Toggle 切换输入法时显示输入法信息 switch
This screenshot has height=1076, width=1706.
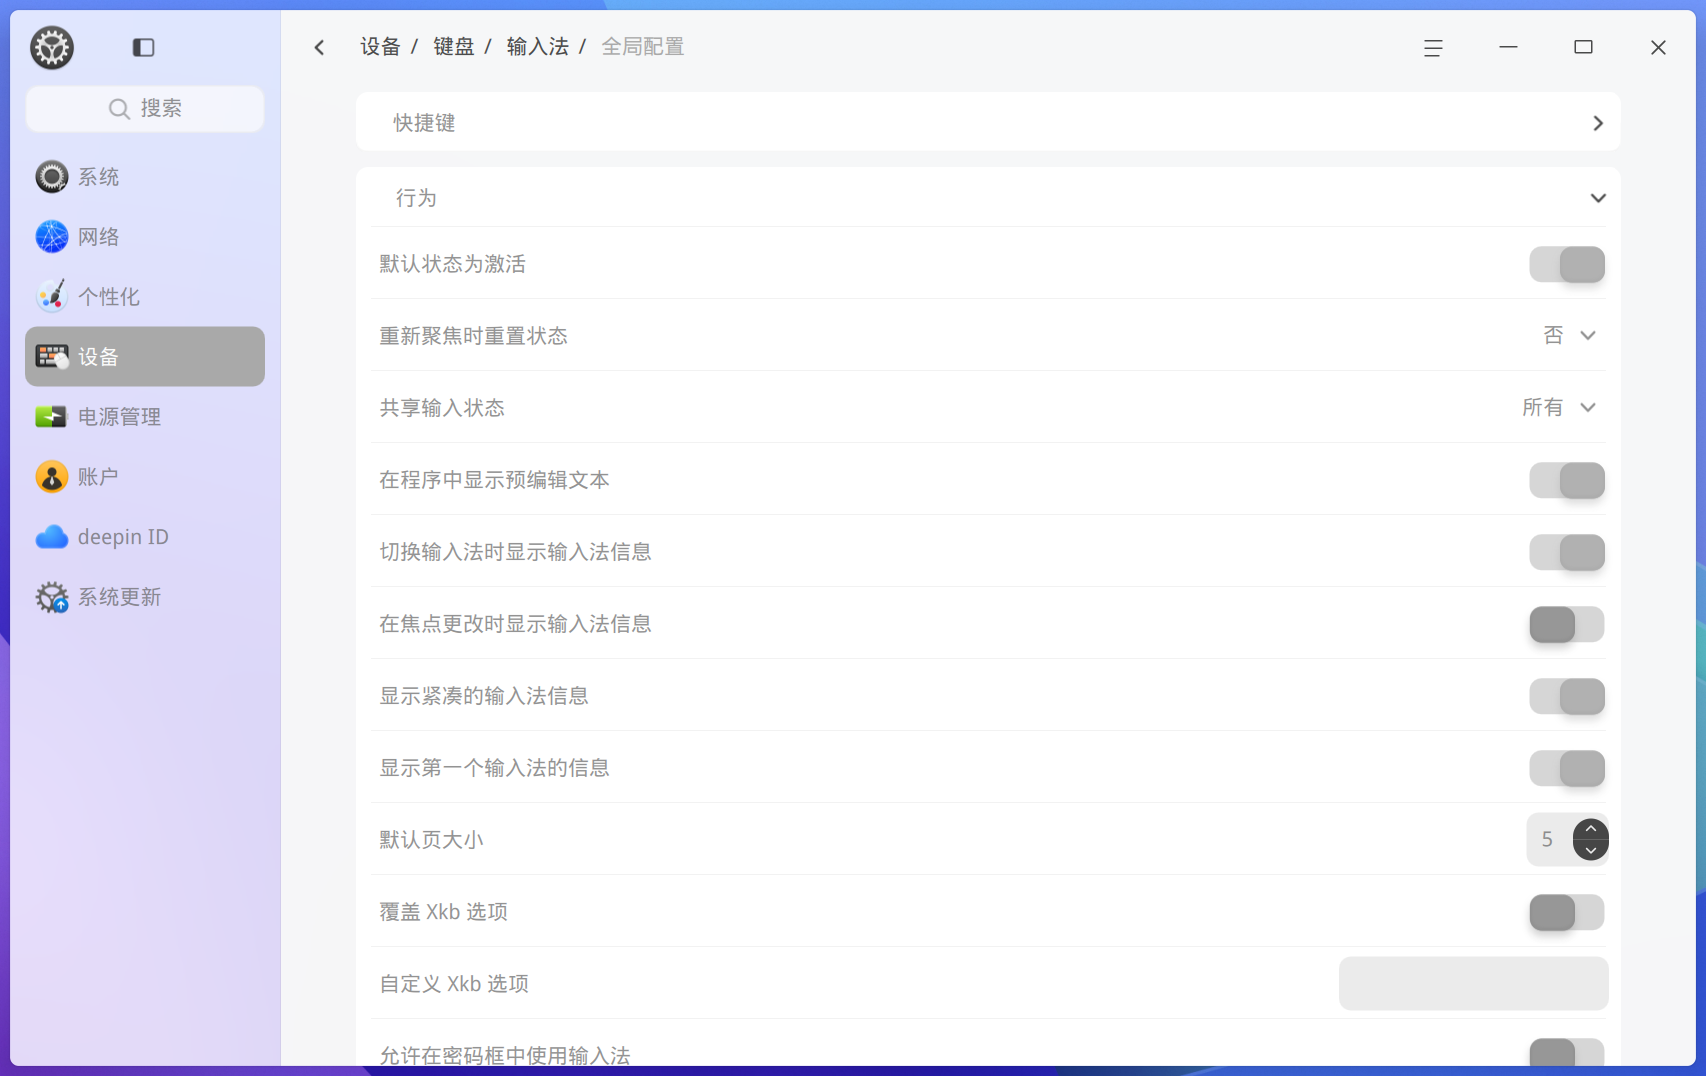(x=1567, y=552)
